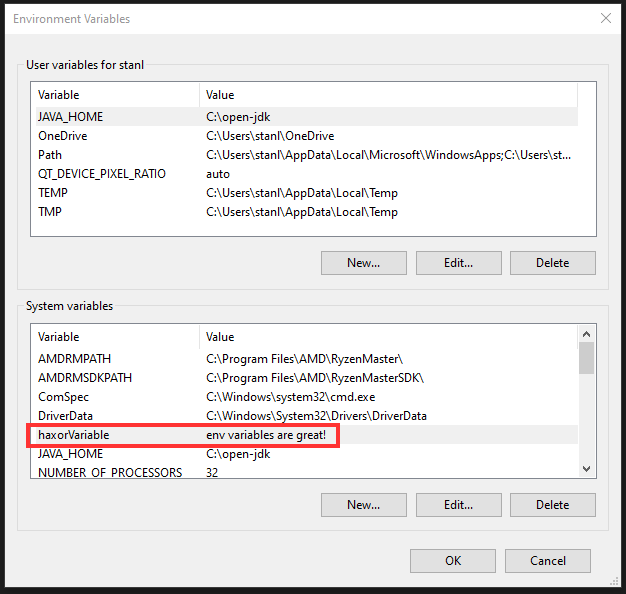
Task: Close the Environment Variables dialog
Action: tap(605, 18)
